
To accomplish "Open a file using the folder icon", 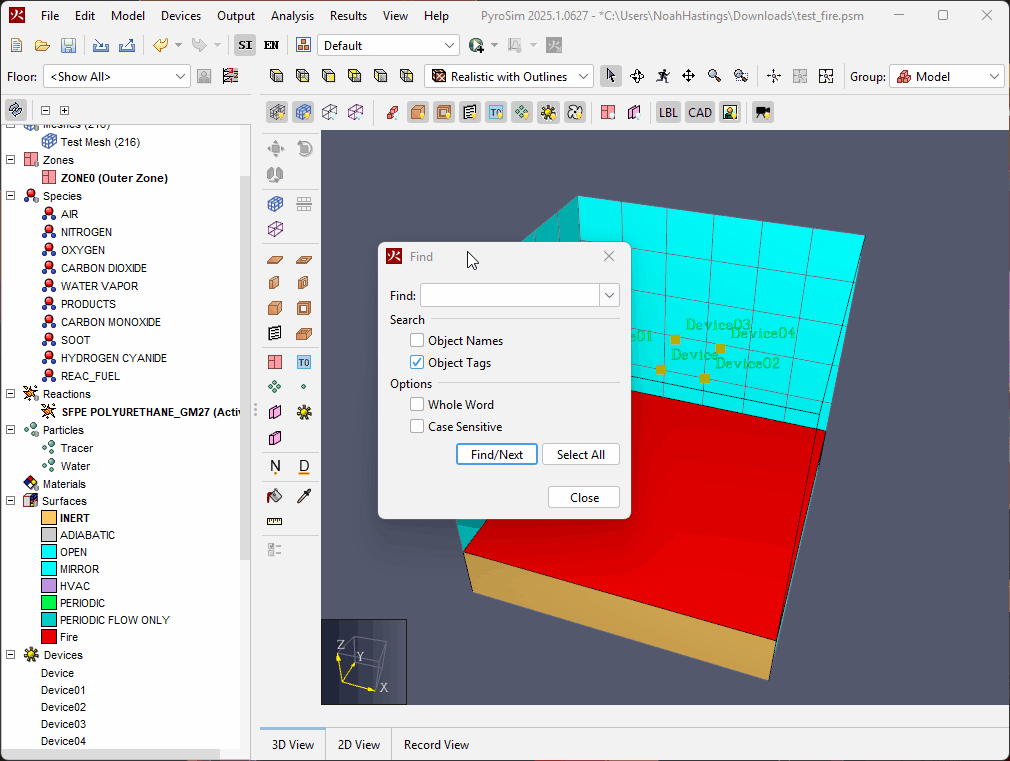I will click(43, 45).
